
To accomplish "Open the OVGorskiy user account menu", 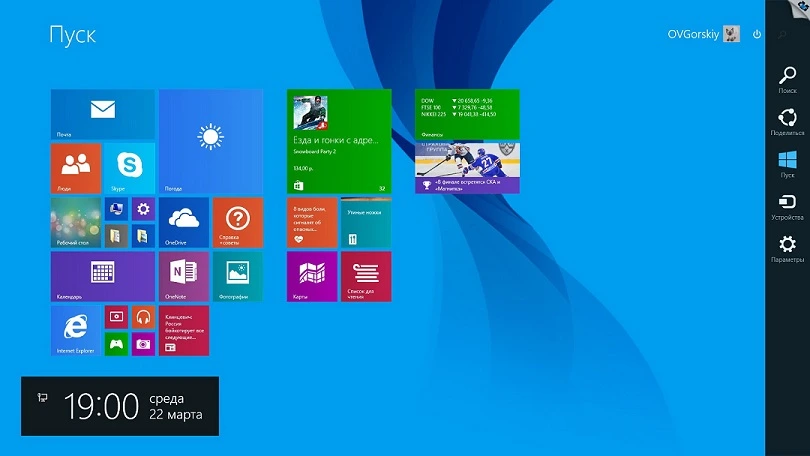I will 704,34.
